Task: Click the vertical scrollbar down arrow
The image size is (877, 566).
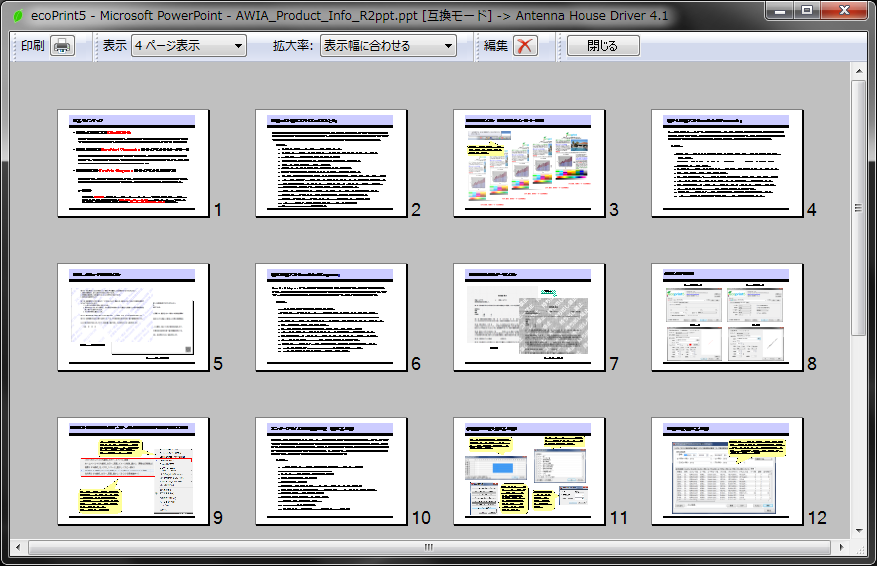Action: [859, 531]
